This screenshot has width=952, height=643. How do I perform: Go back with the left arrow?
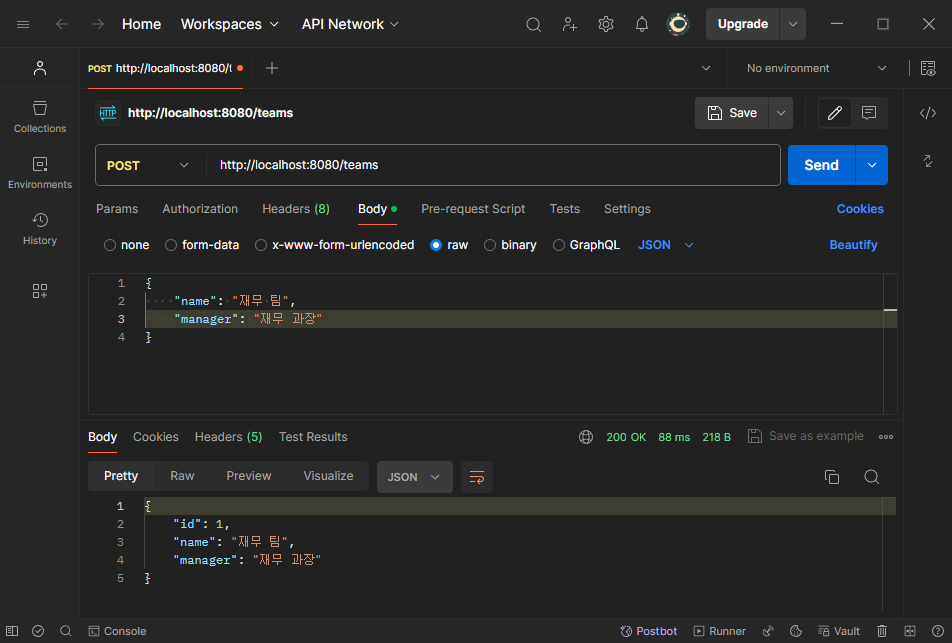(x=62, y=24)
